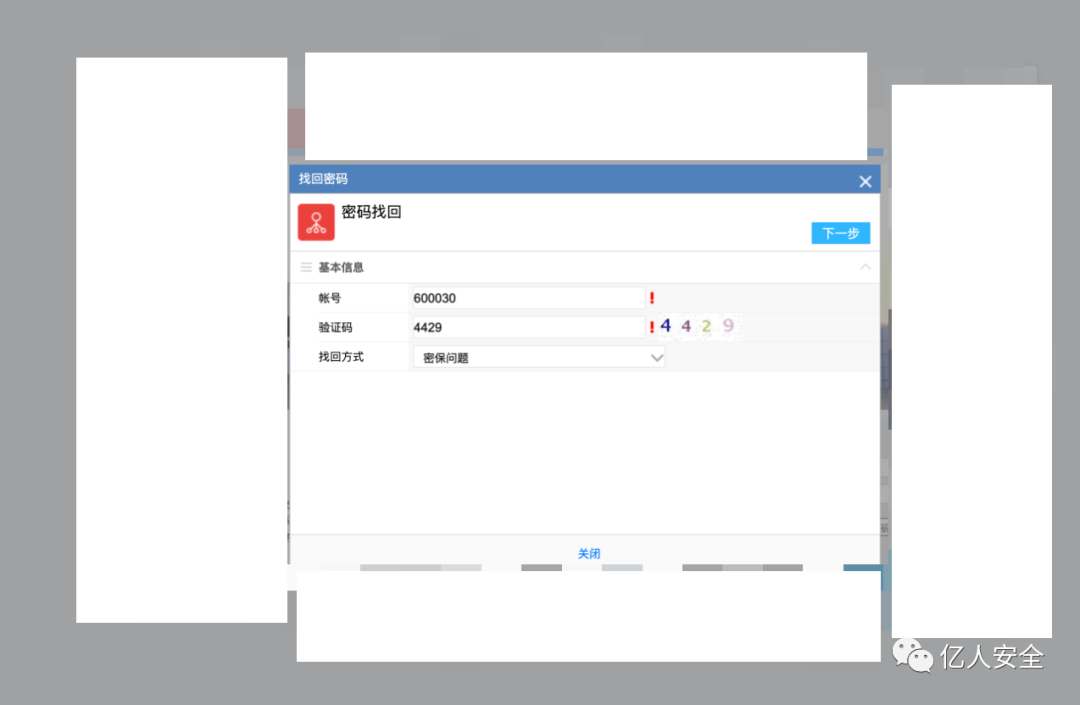Image resolution: width=1080 pixels, height=705 pixels.
Task: Open the 找回方式 dropdown
Action: (538, 356)
